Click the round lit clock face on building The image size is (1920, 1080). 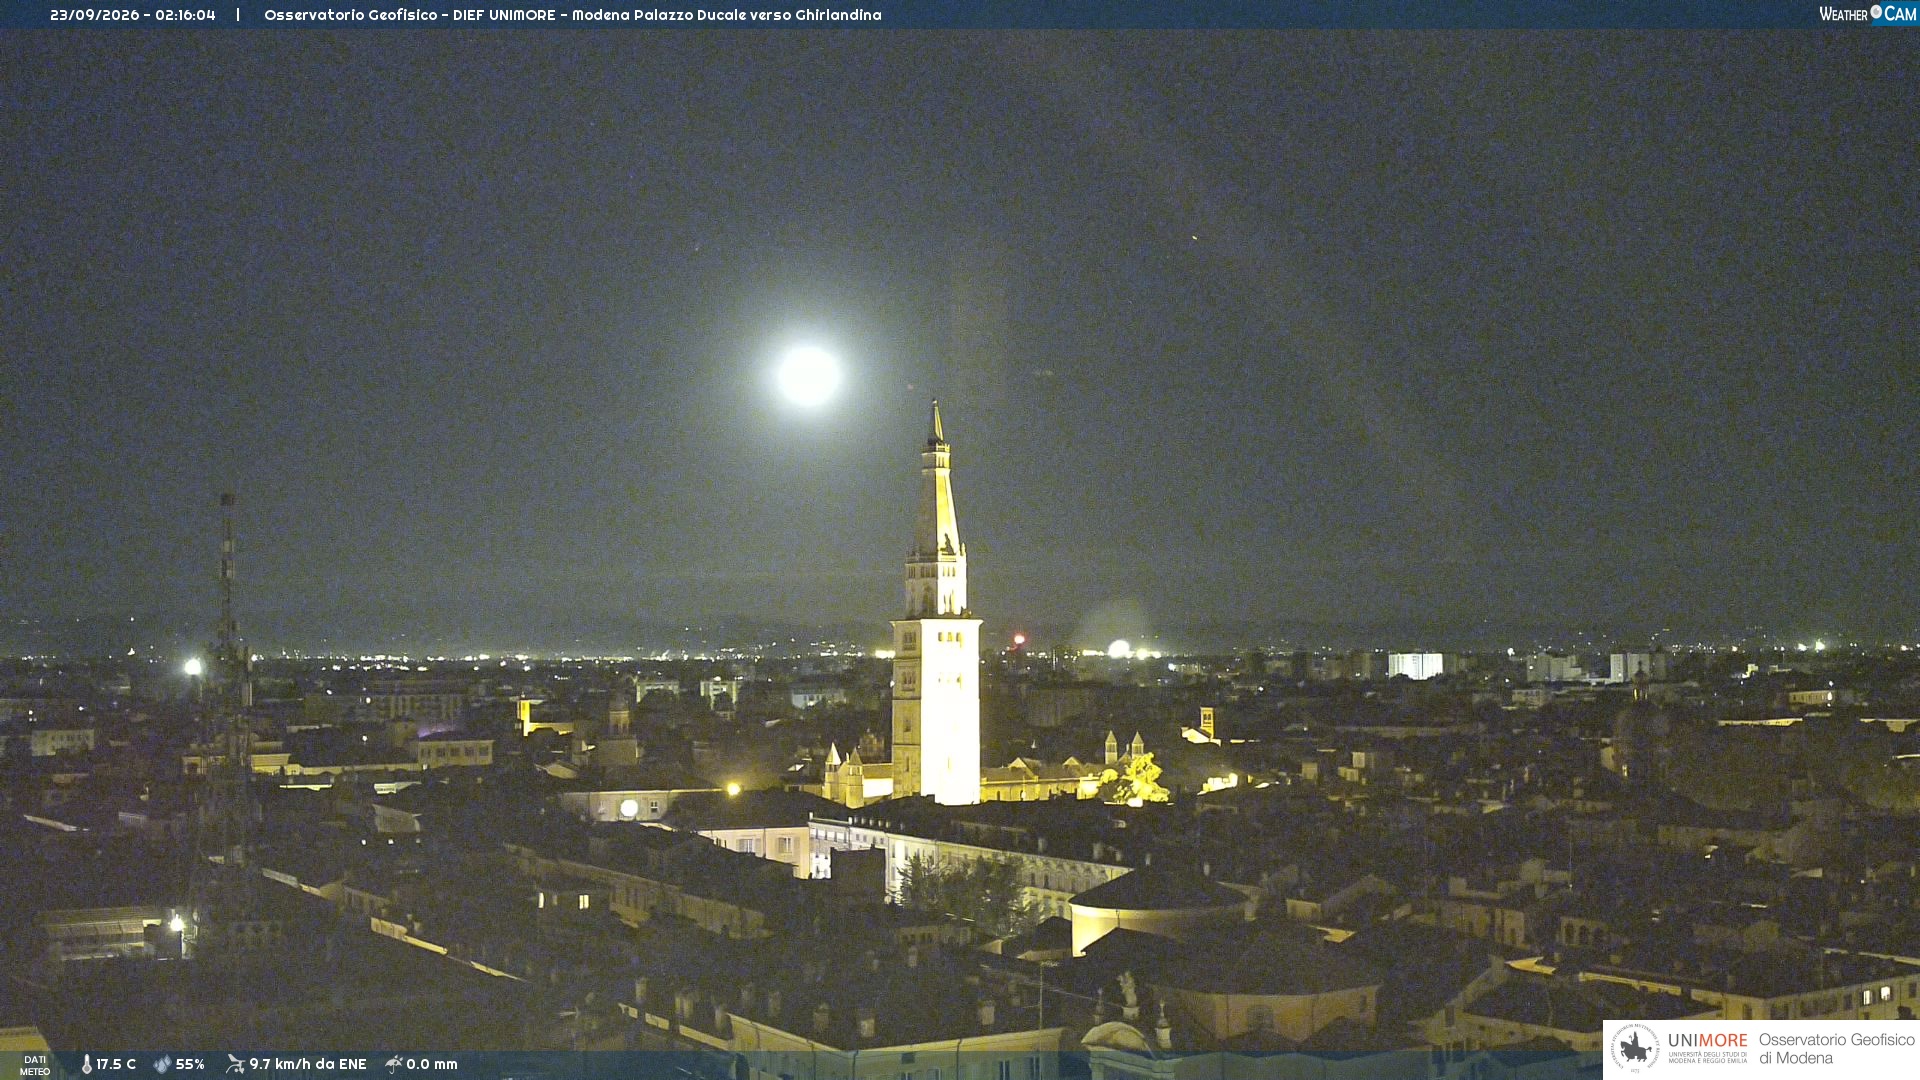[629, 808]
